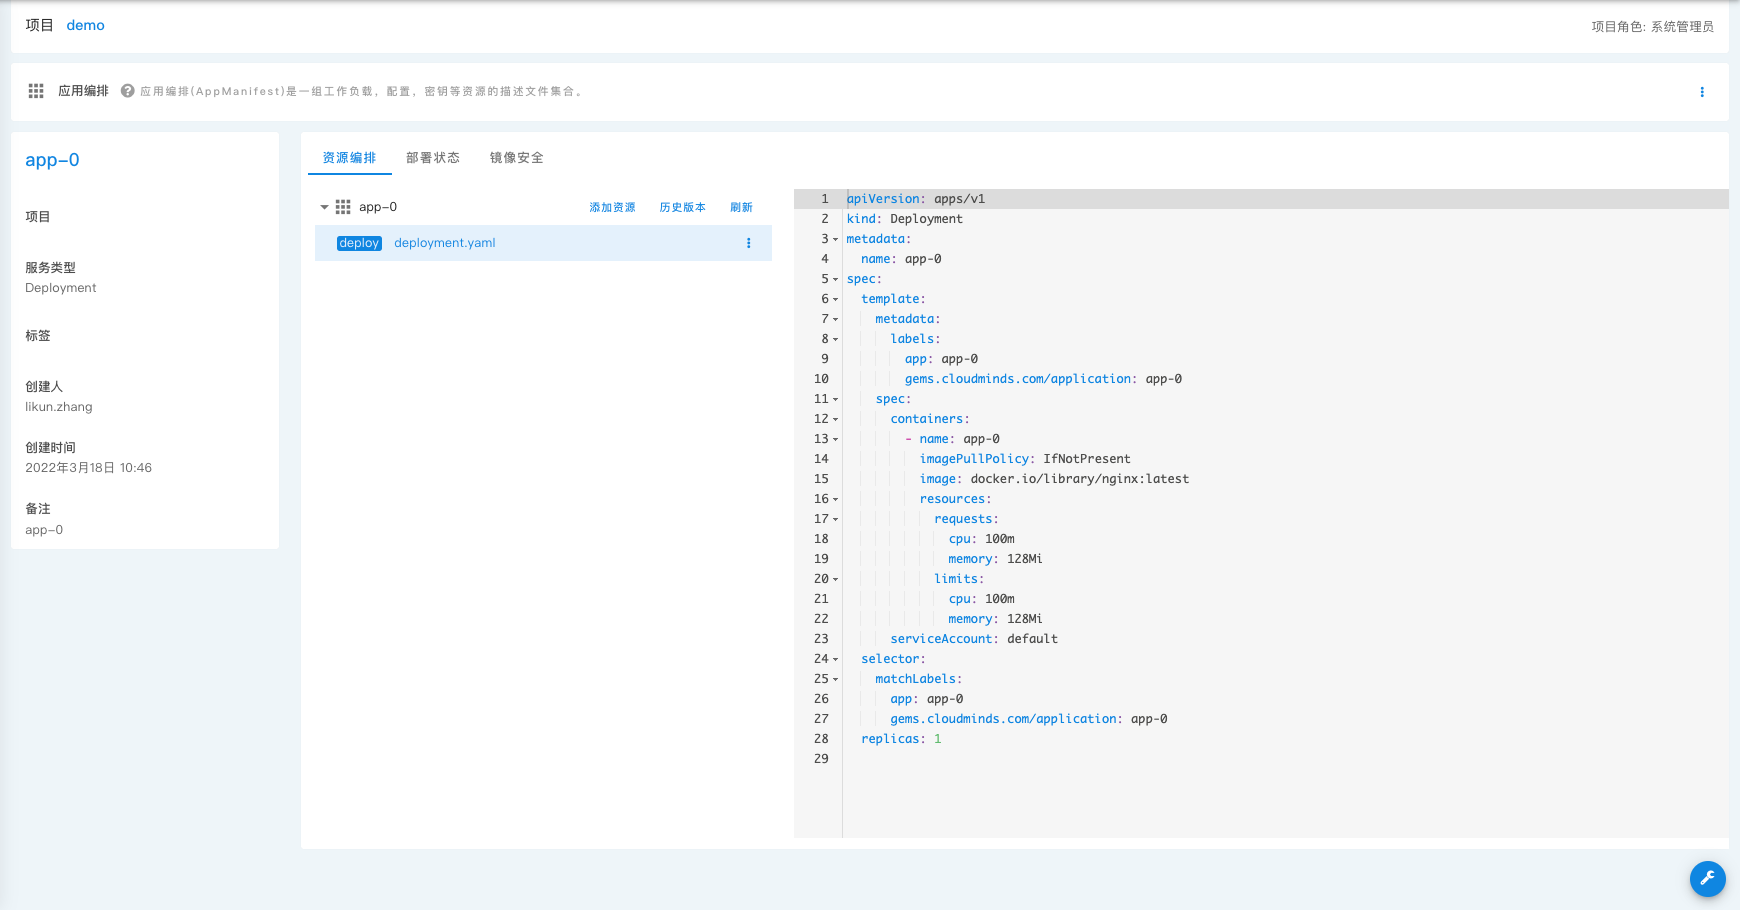
Task: Open the three-dot menu for deployment.yaml
Action: [748, 243]
